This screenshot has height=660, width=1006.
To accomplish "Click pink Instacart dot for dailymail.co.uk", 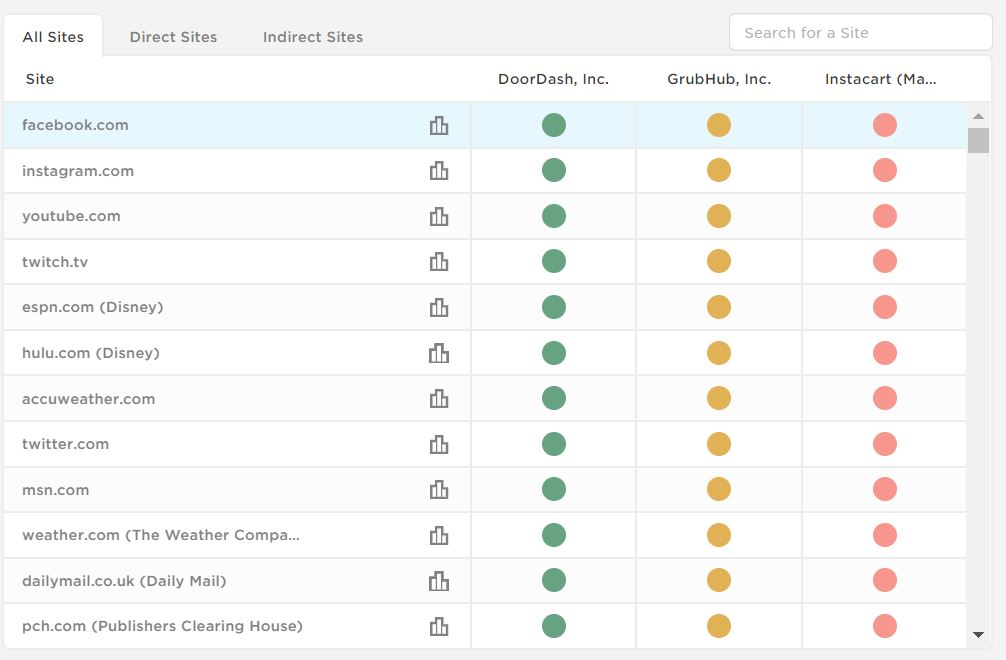I will (885, 580).
